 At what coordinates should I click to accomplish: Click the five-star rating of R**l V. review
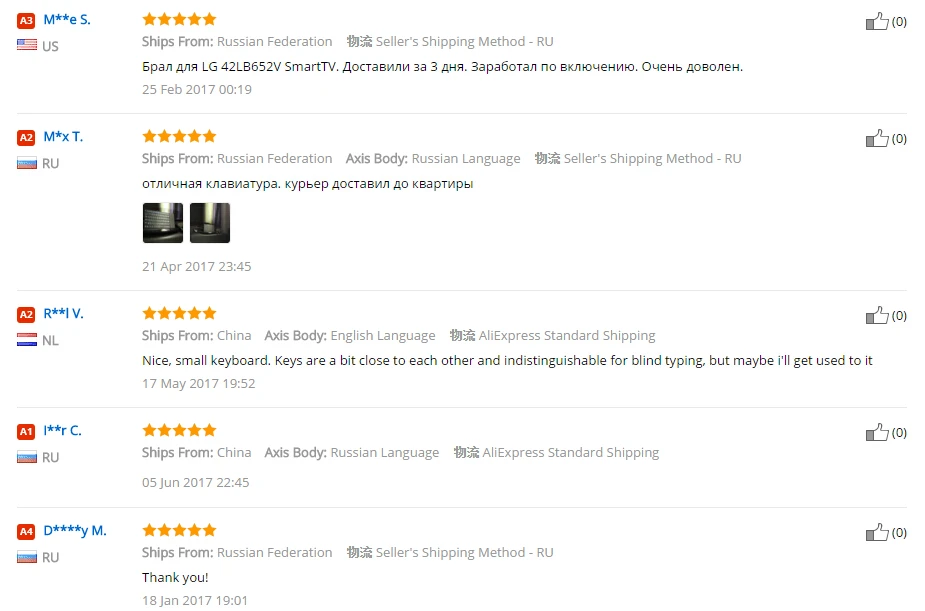[179, 313]
